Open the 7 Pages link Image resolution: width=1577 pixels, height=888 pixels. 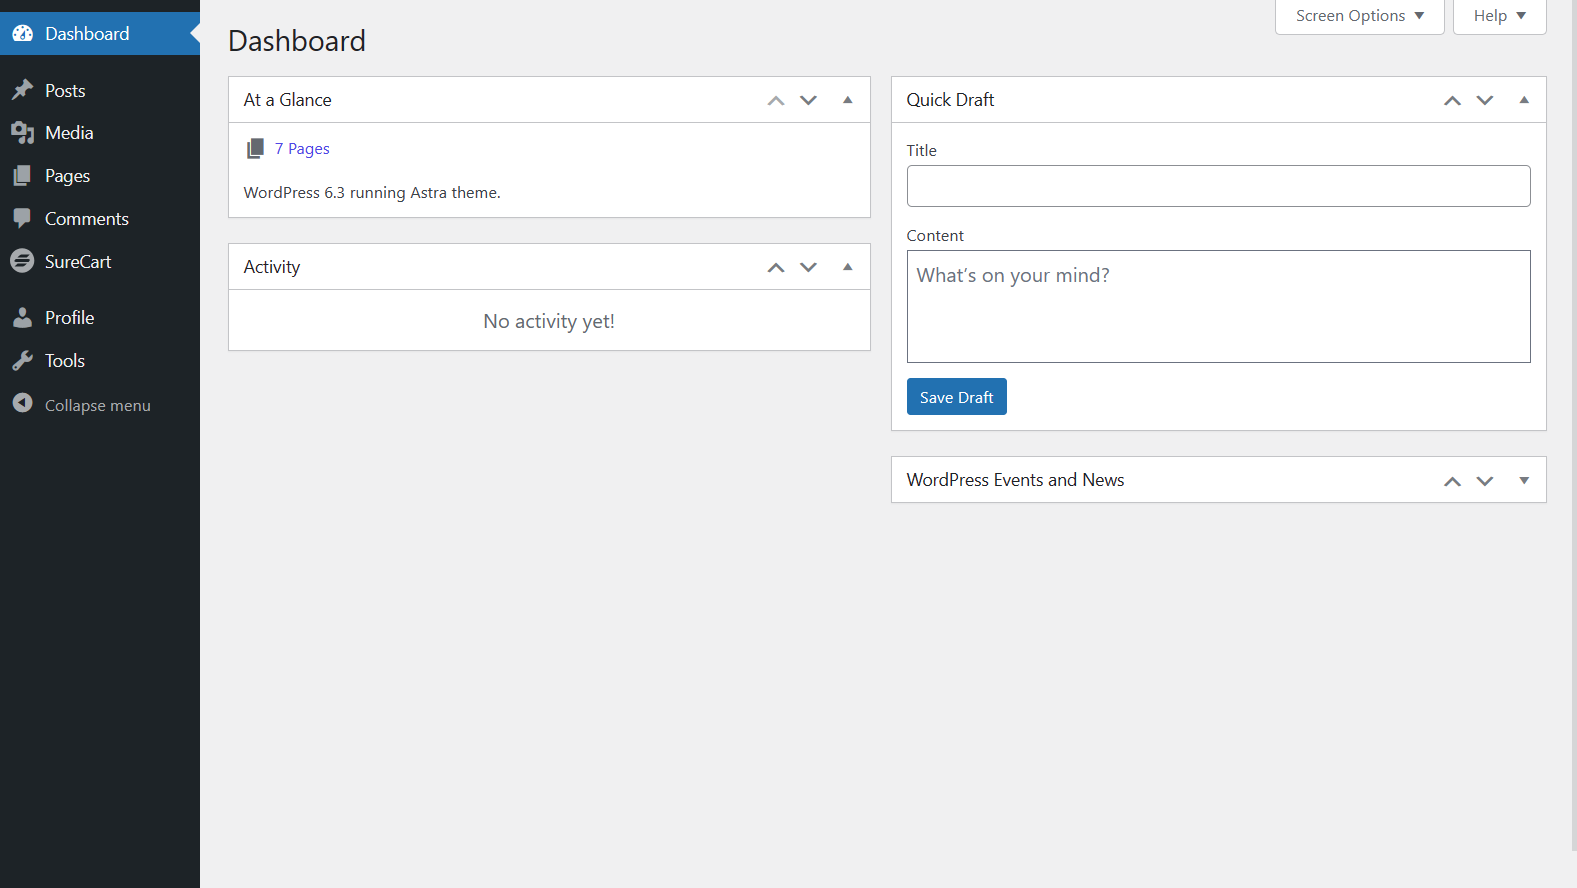click(302, 149)
